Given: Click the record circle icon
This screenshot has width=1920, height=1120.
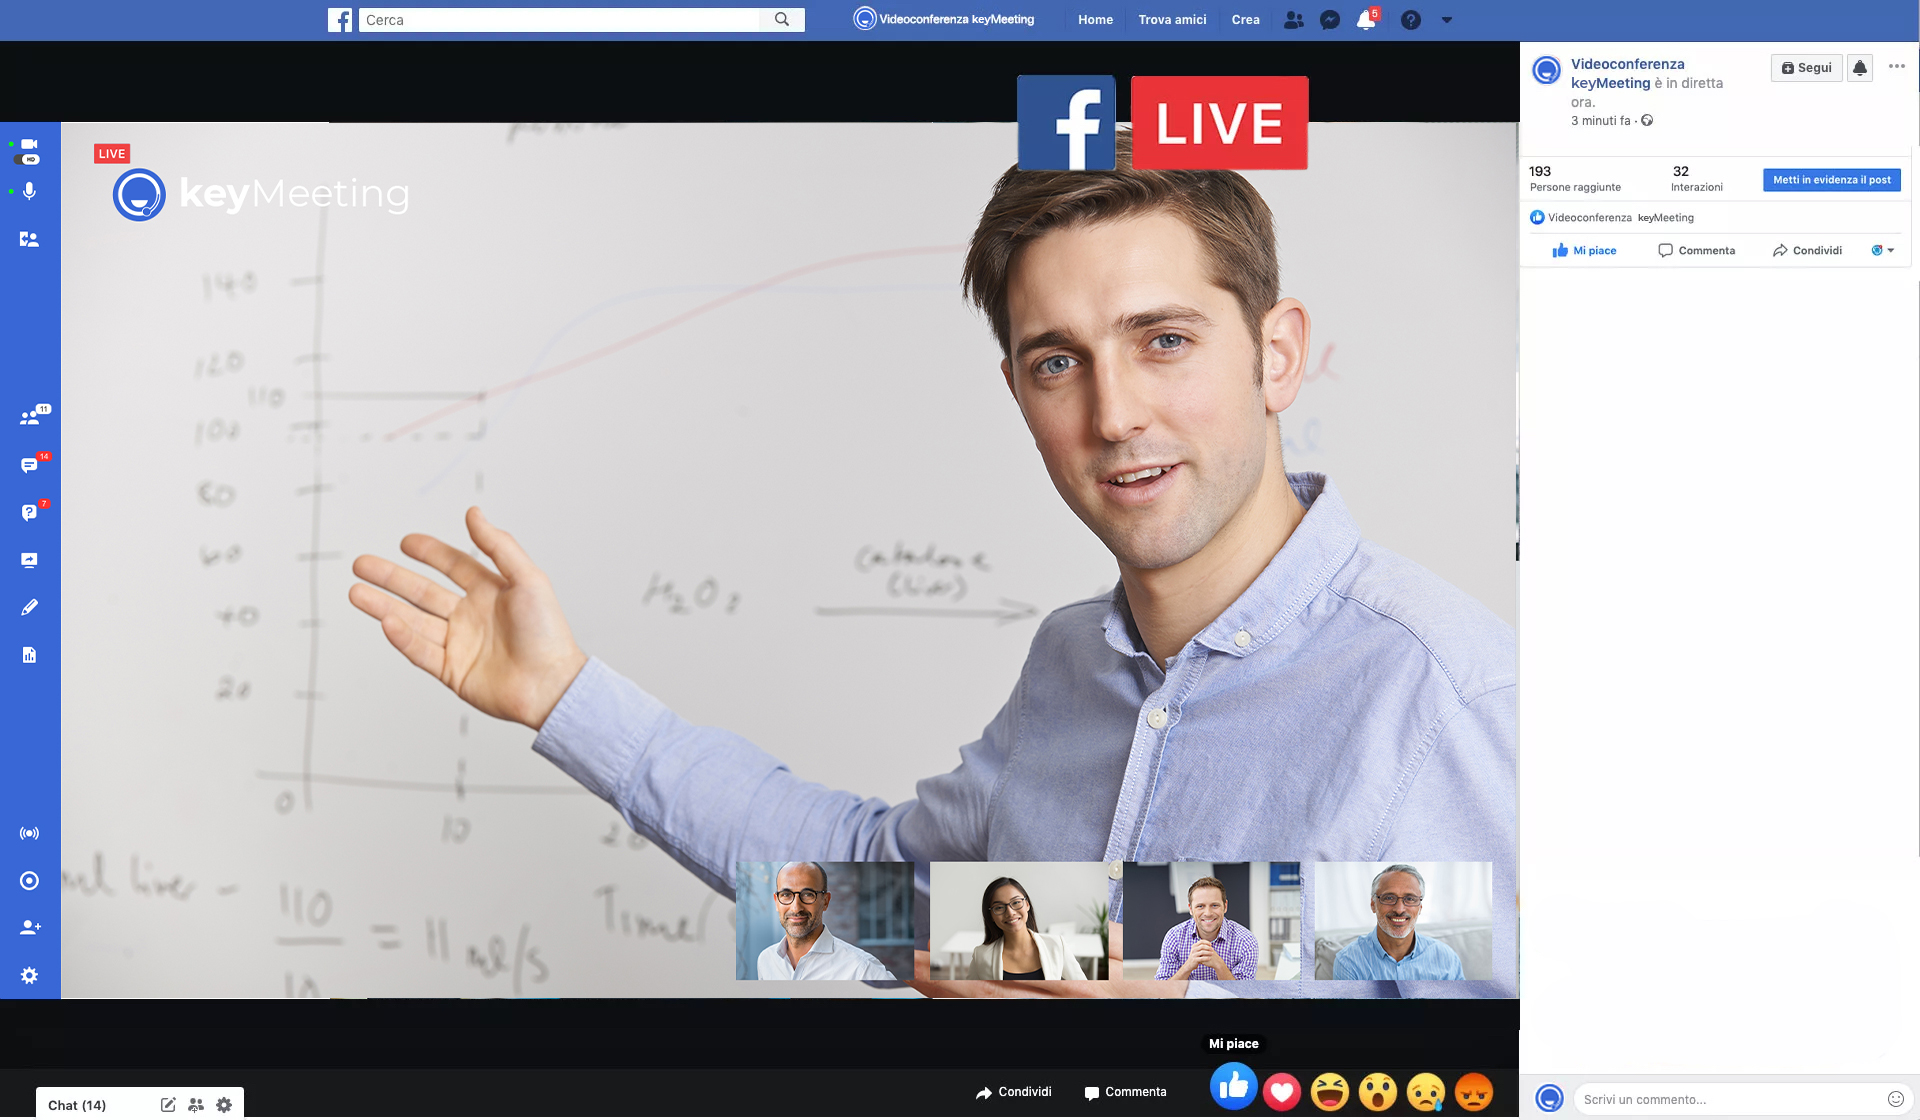Looking at the screenshot, I should (29, 880).
